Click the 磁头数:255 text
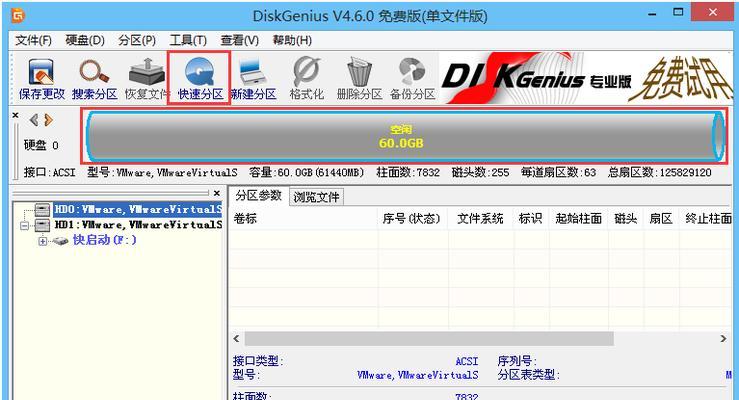 pyautogui.click(x=480, y=172)
